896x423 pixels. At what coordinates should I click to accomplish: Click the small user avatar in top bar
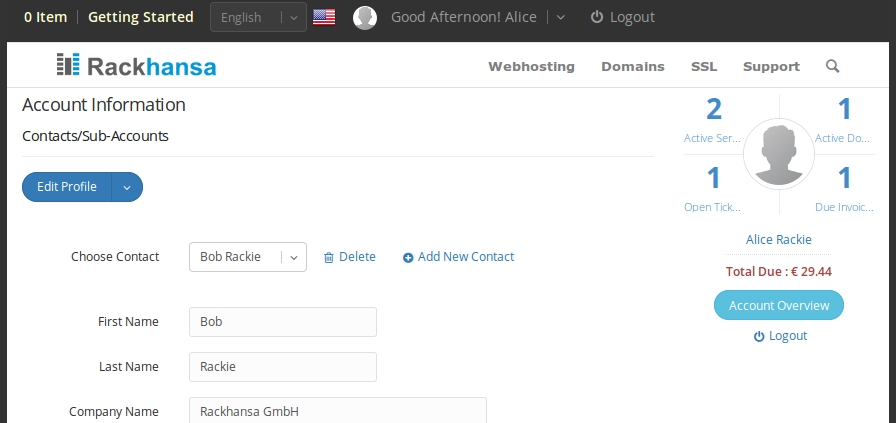(365, 18)
